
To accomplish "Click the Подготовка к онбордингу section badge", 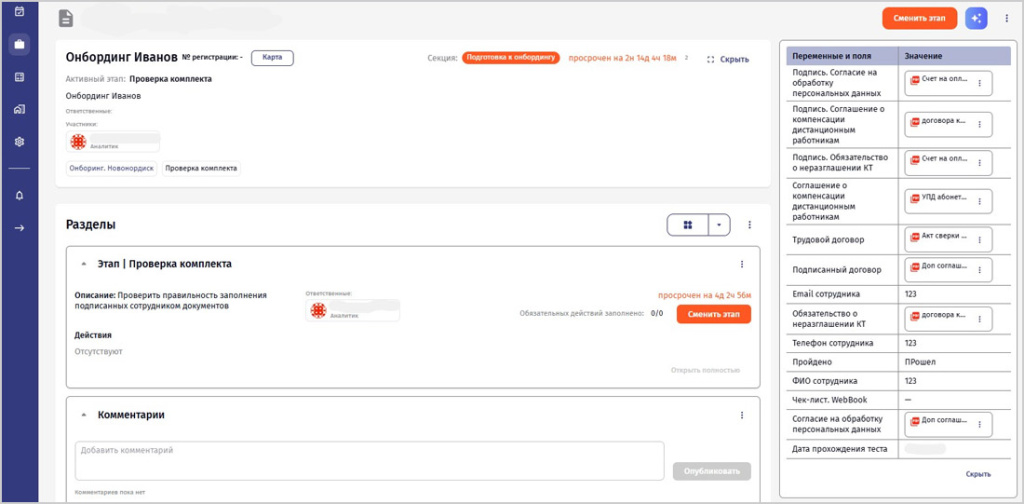I will (x=511, y=57).
